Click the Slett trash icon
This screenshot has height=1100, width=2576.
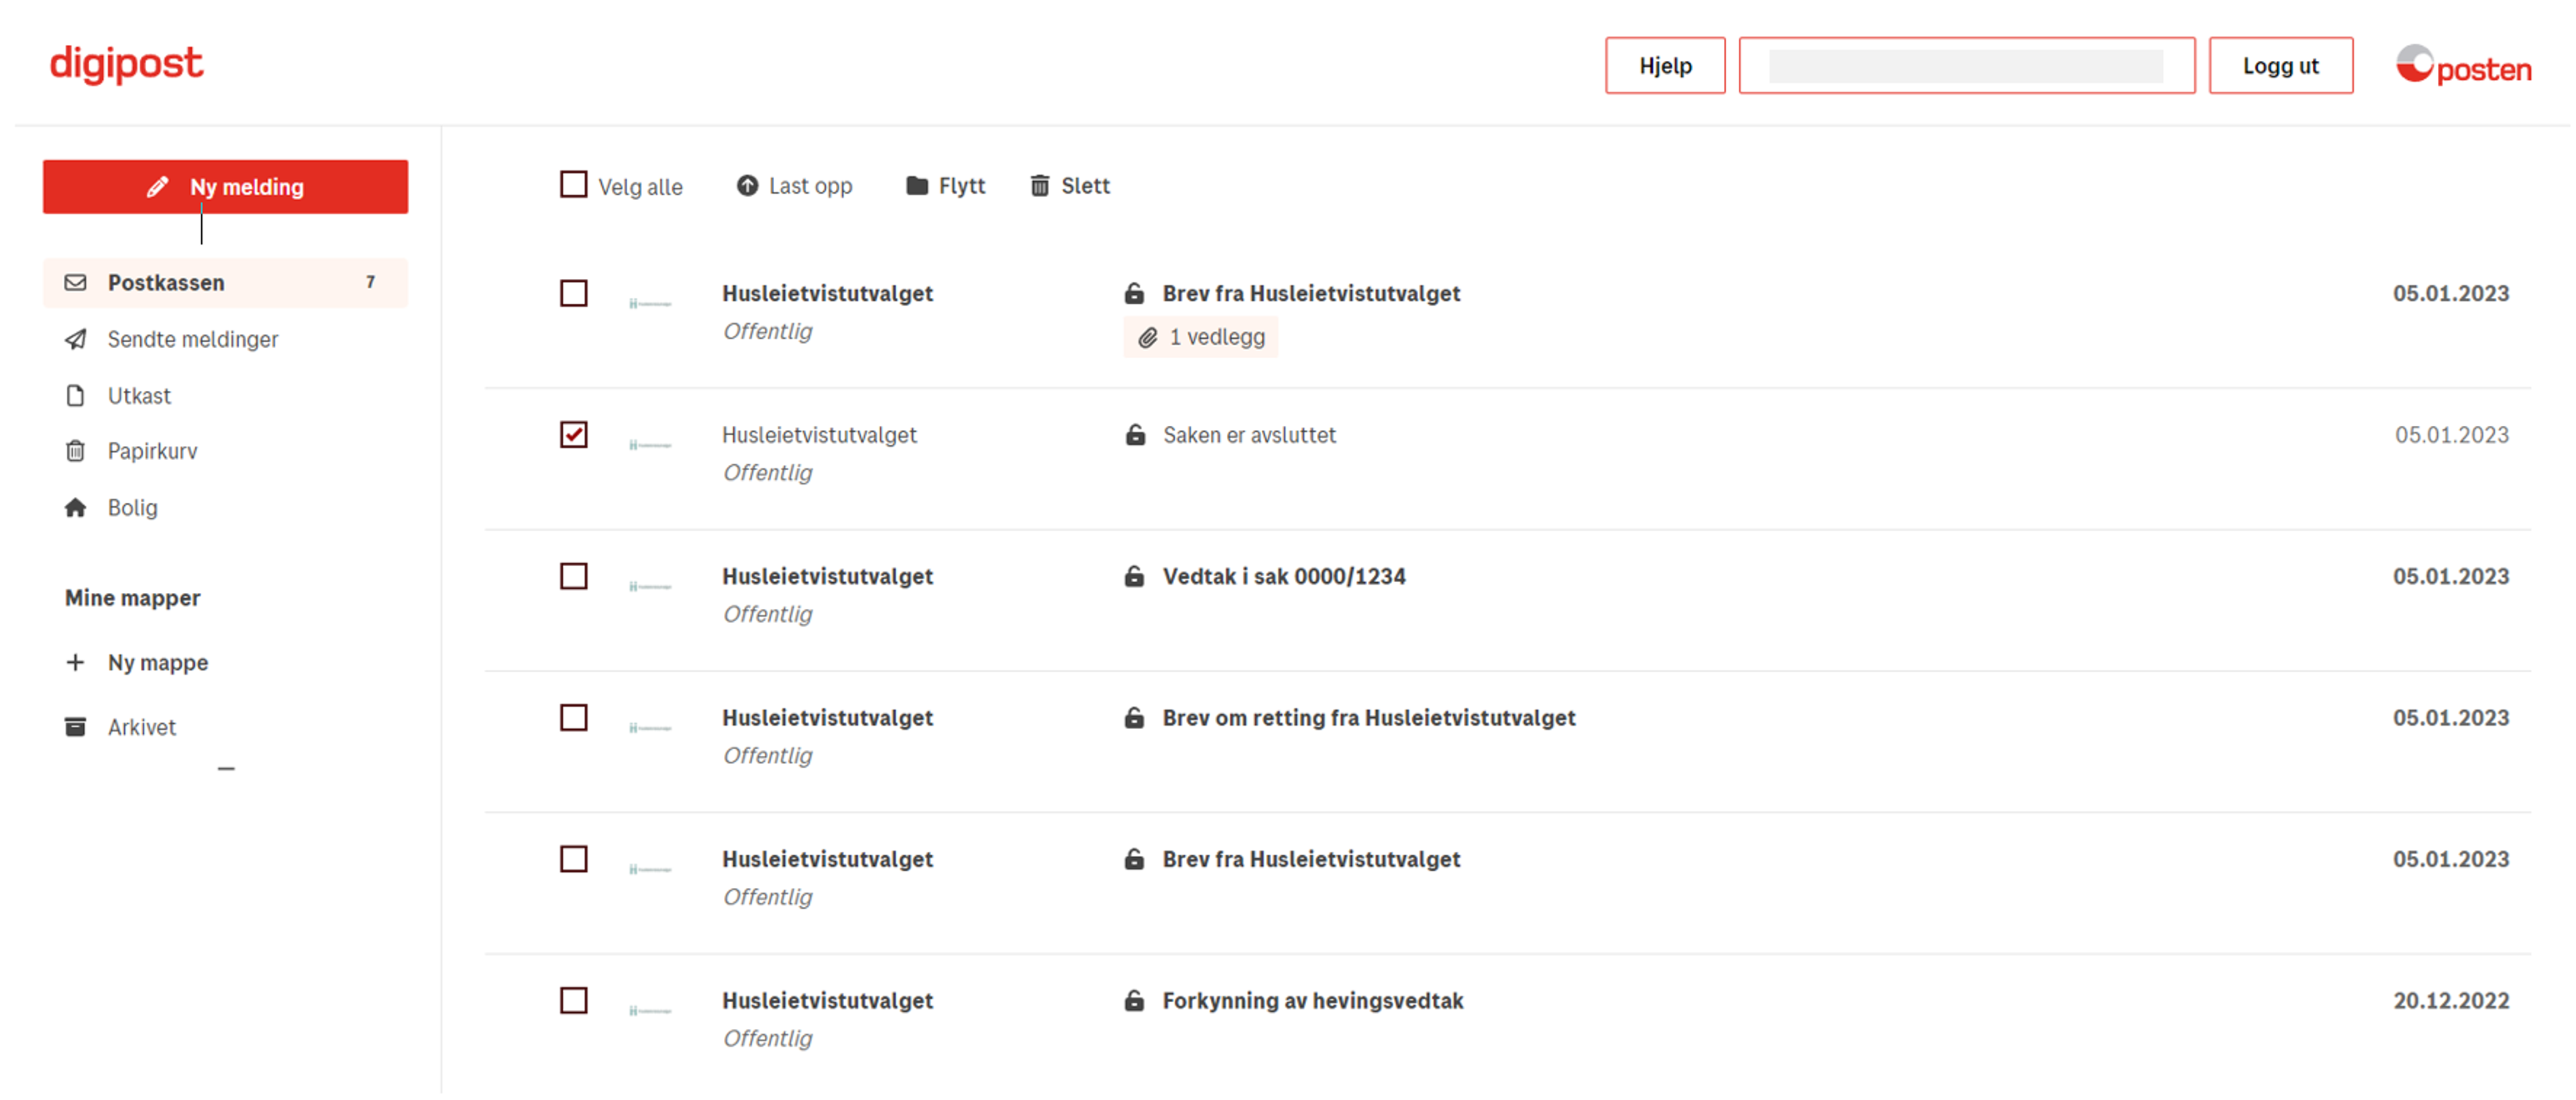(1040, 186)
